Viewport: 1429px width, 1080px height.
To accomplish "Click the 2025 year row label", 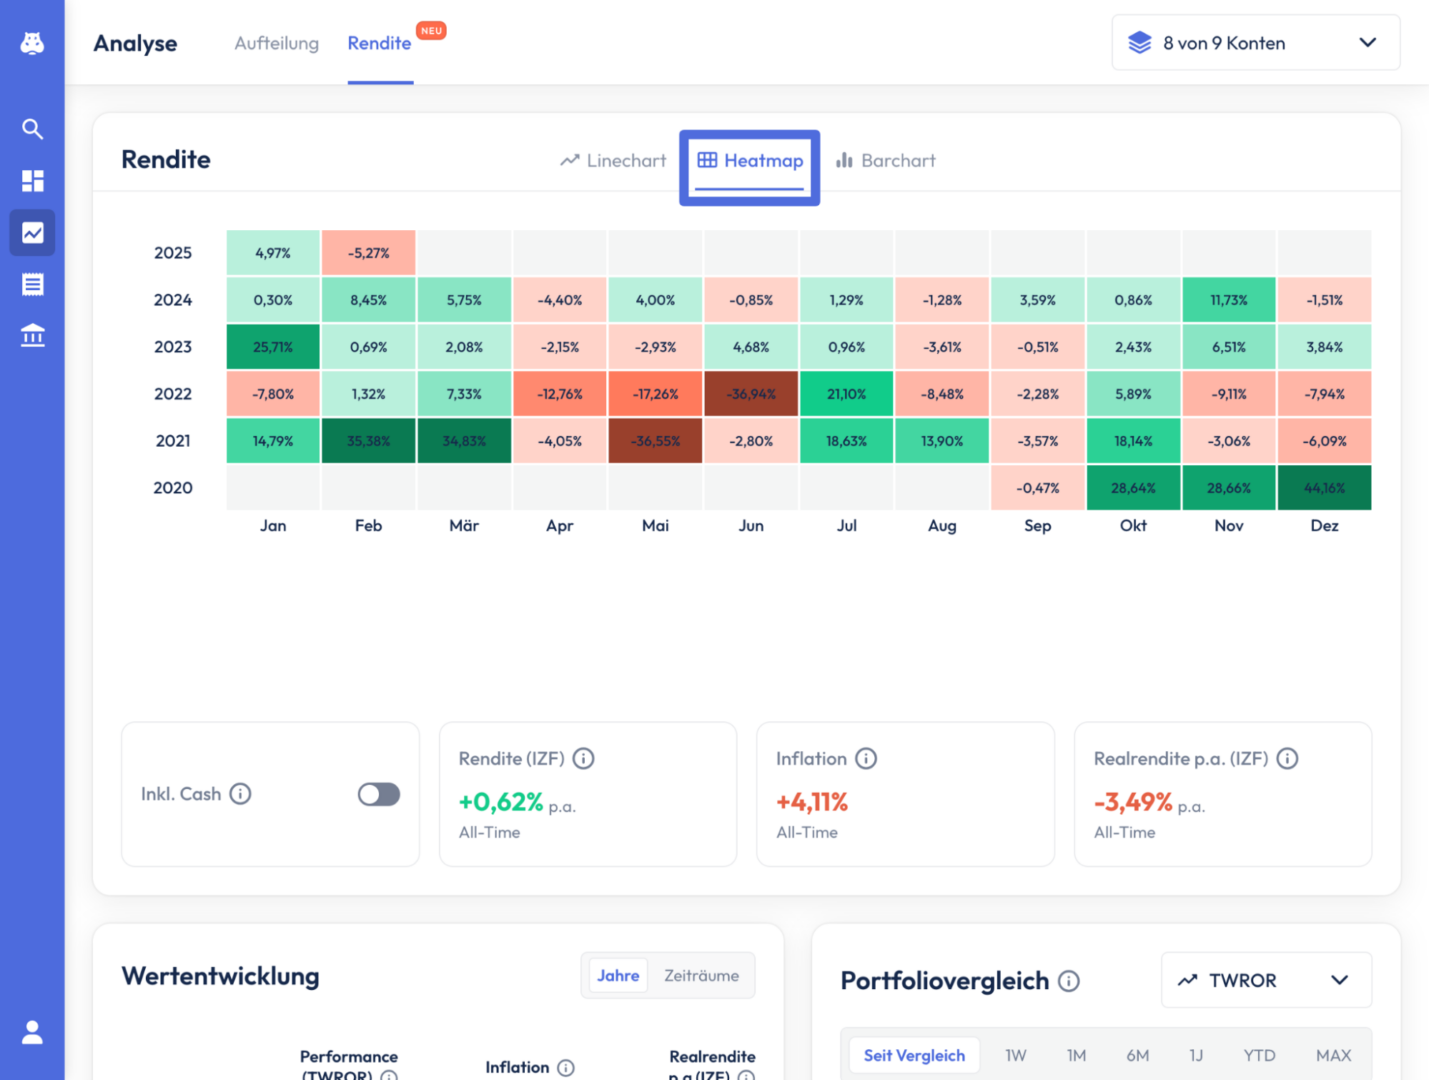I will click(x=173, y=253).
